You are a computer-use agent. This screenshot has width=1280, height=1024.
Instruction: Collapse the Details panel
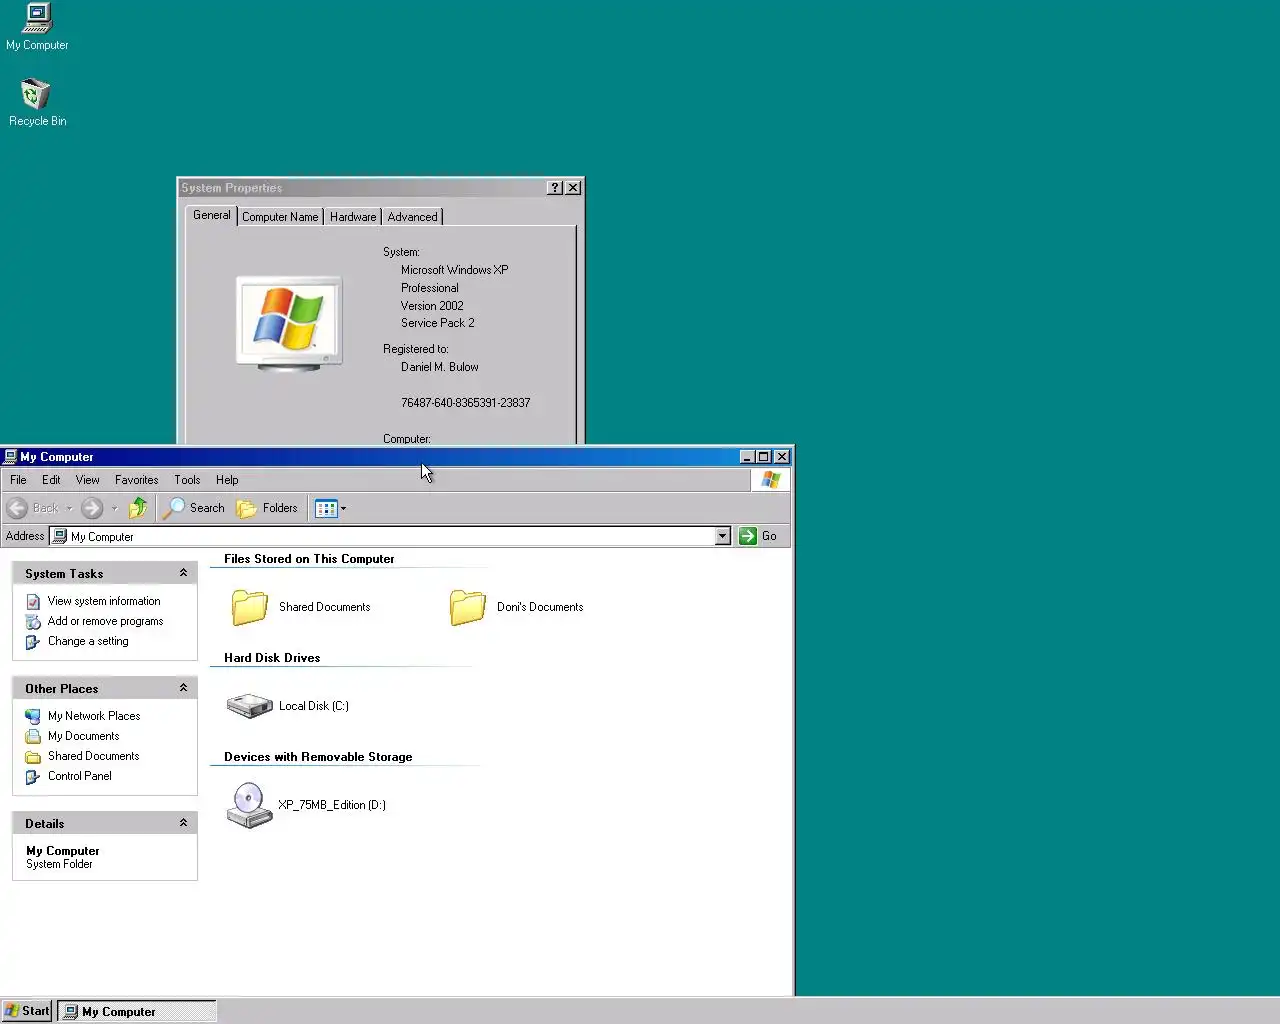(x=183, y=823)
